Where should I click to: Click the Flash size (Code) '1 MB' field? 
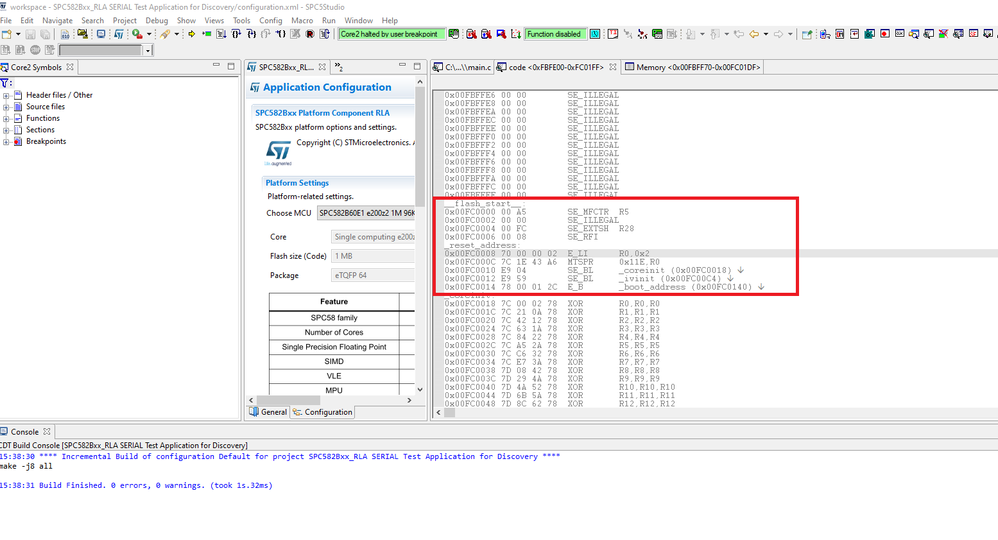pyautogui.click(x=372, y=256)
